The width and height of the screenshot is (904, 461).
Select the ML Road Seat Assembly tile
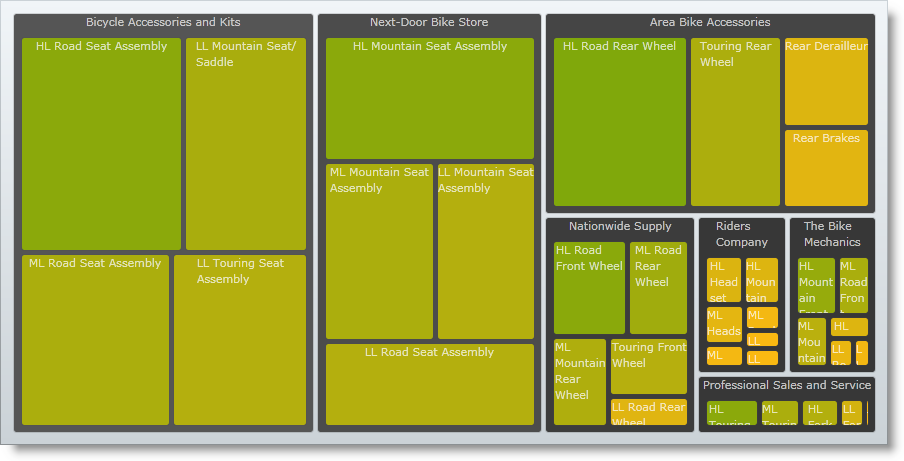(x=95, y=340)
